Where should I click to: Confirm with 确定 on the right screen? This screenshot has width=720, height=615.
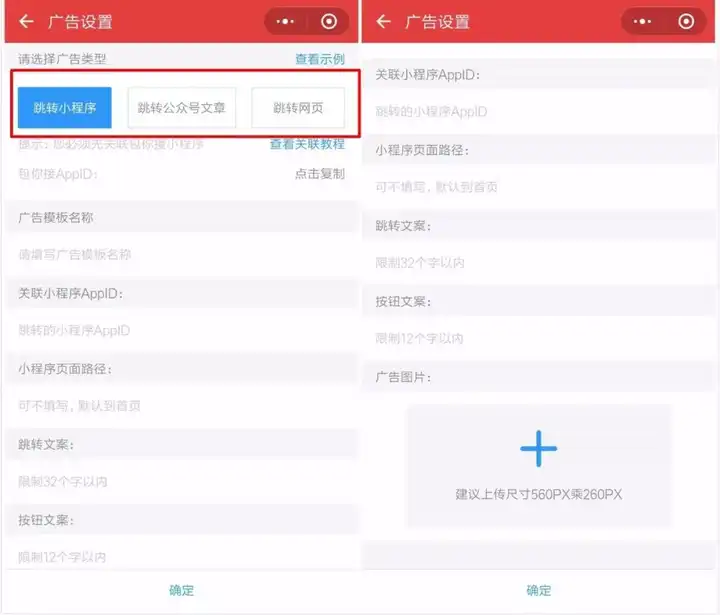pos(539,590)
